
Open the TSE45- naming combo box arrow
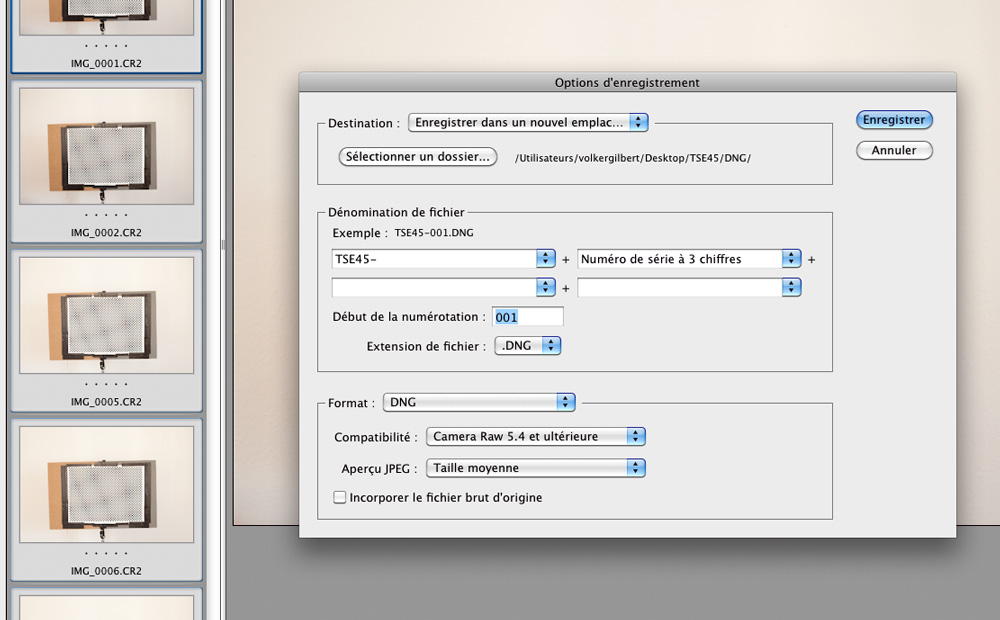pos(545,258)
